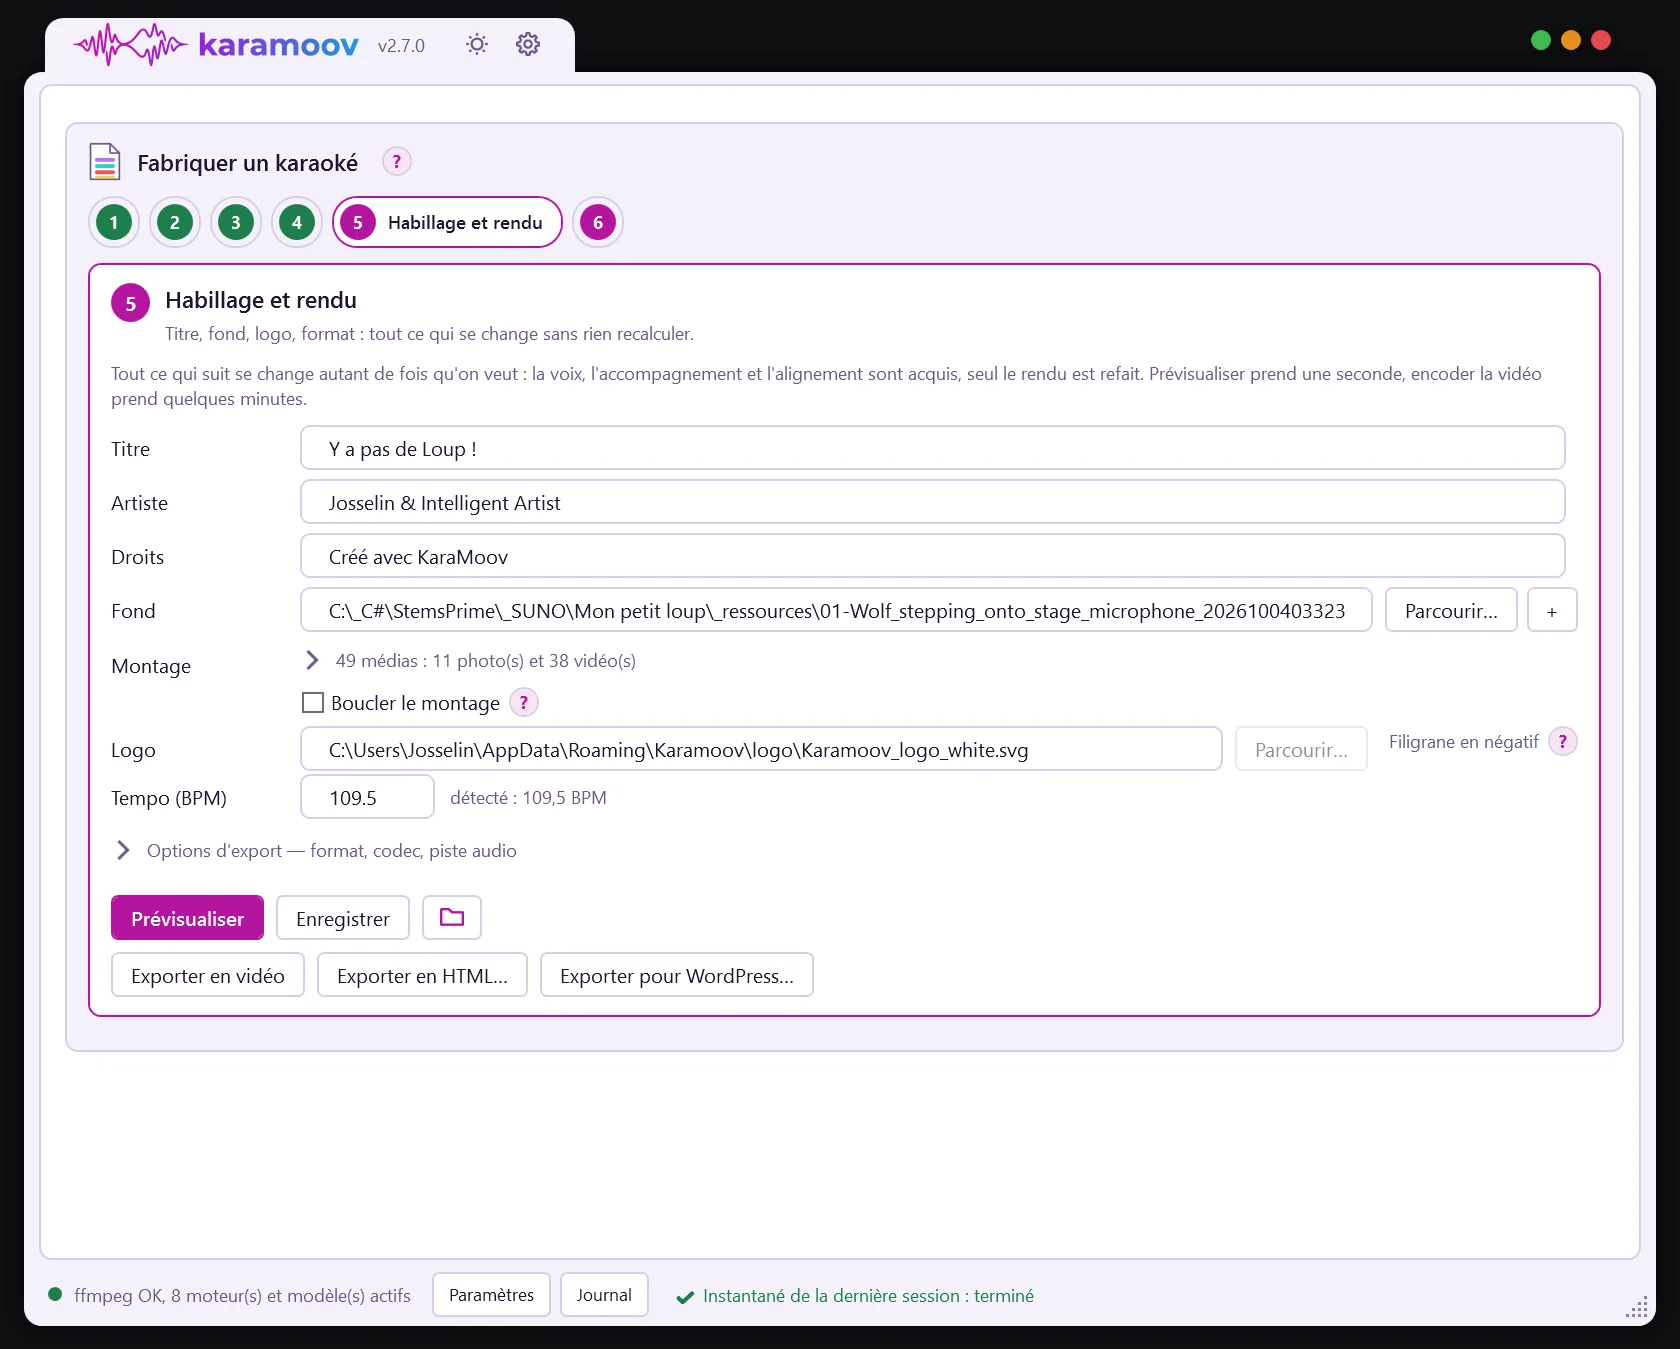1680x1349 pixels.
Task: Open the Journal log button
Action: 604,1295
